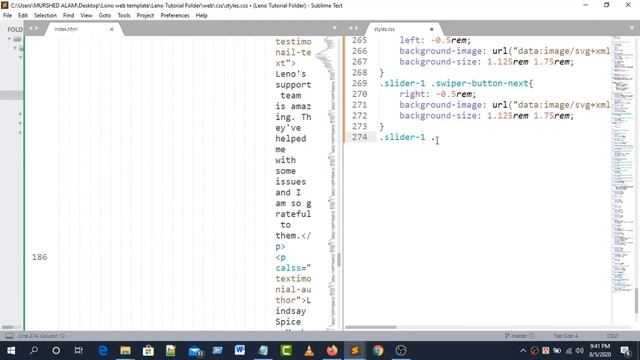Open OBS Studio from the taskbar
640x360 pixels.
click(x=401, y=351)
